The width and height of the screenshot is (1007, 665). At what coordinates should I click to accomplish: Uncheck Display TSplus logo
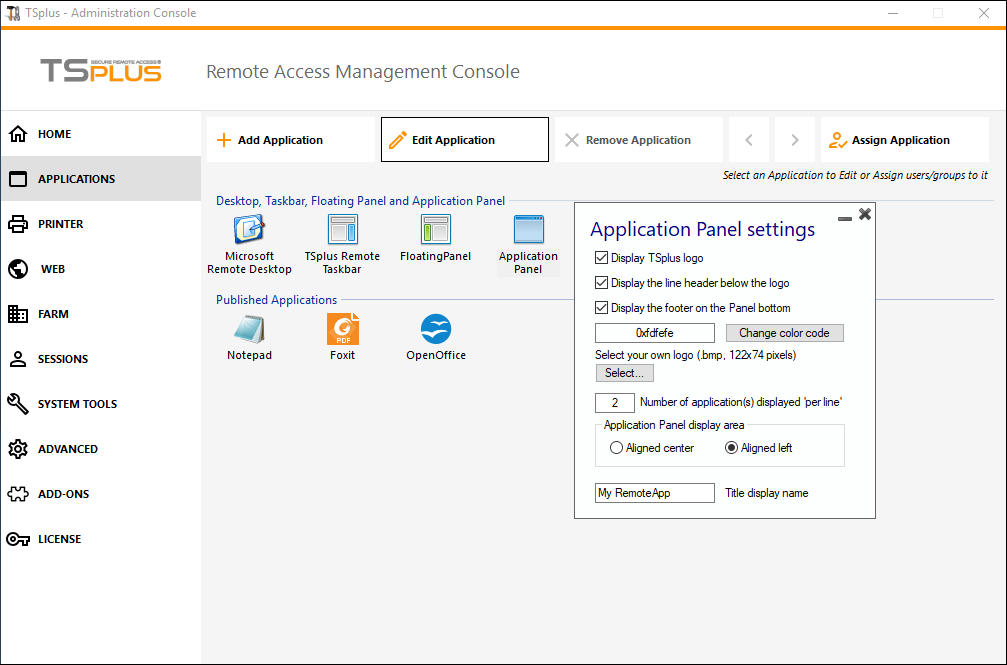click(x=601, y=258)
